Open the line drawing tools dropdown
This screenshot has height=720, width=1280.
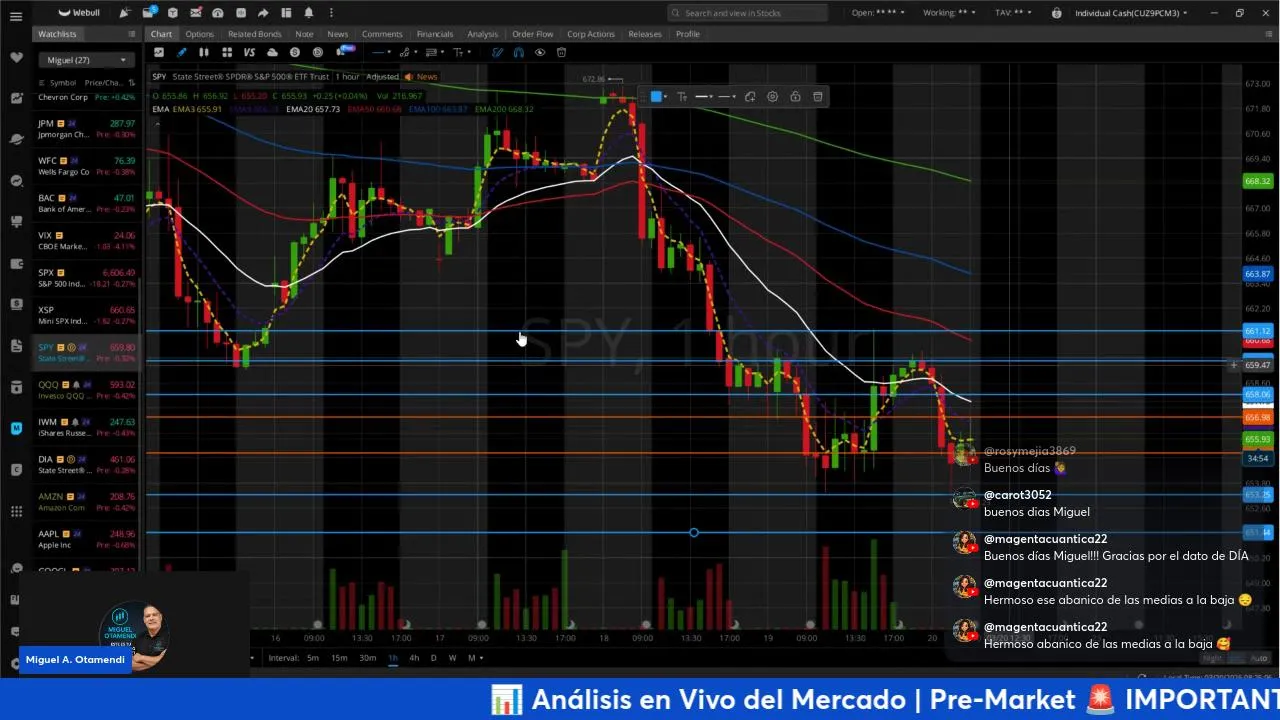click(381, 52)
